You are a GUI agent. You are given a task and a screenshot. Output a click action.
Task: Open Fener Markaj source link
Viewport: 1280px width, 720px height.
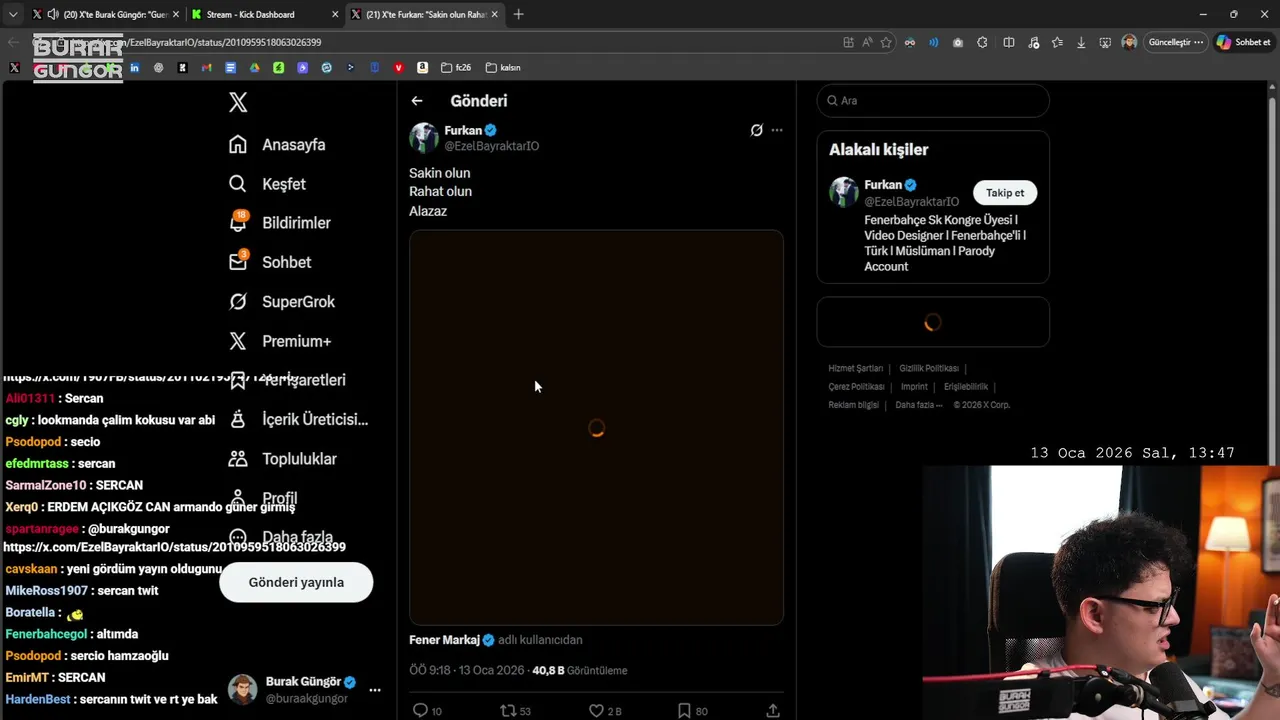[452, 640]
